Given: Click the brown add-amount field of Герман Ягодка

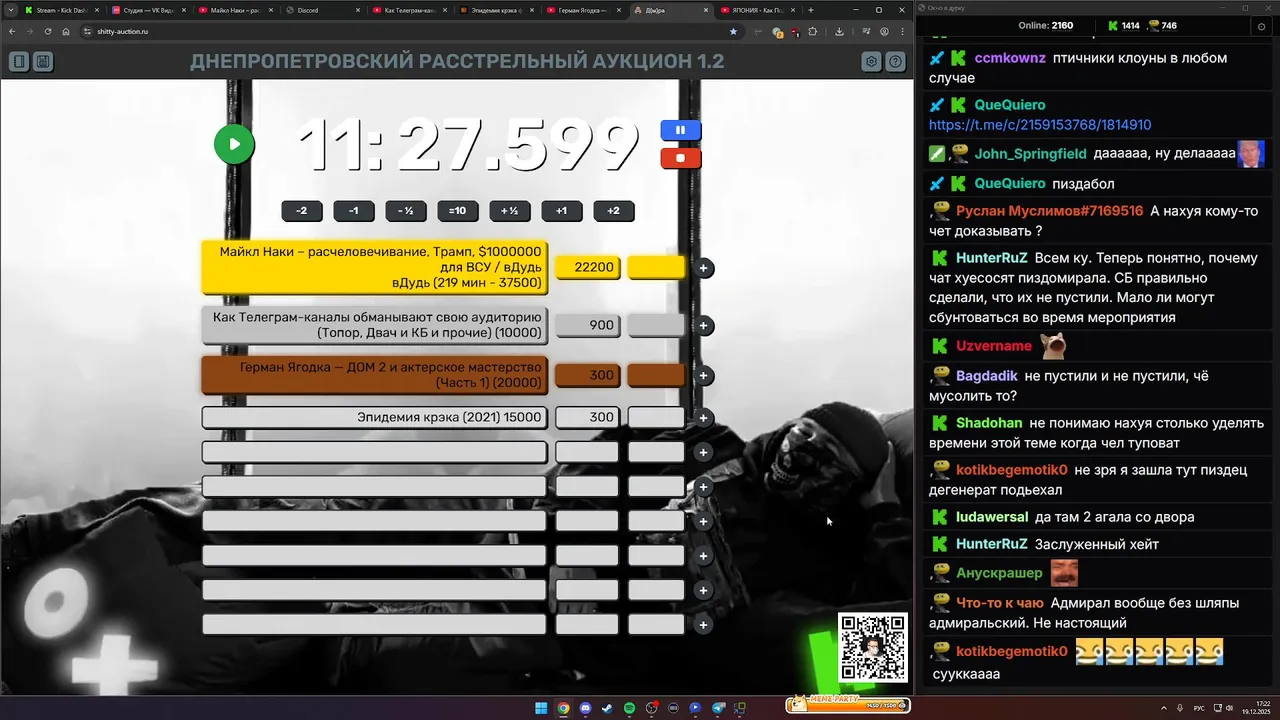Looking at the screenshot, I should click(x=656, y=375).
